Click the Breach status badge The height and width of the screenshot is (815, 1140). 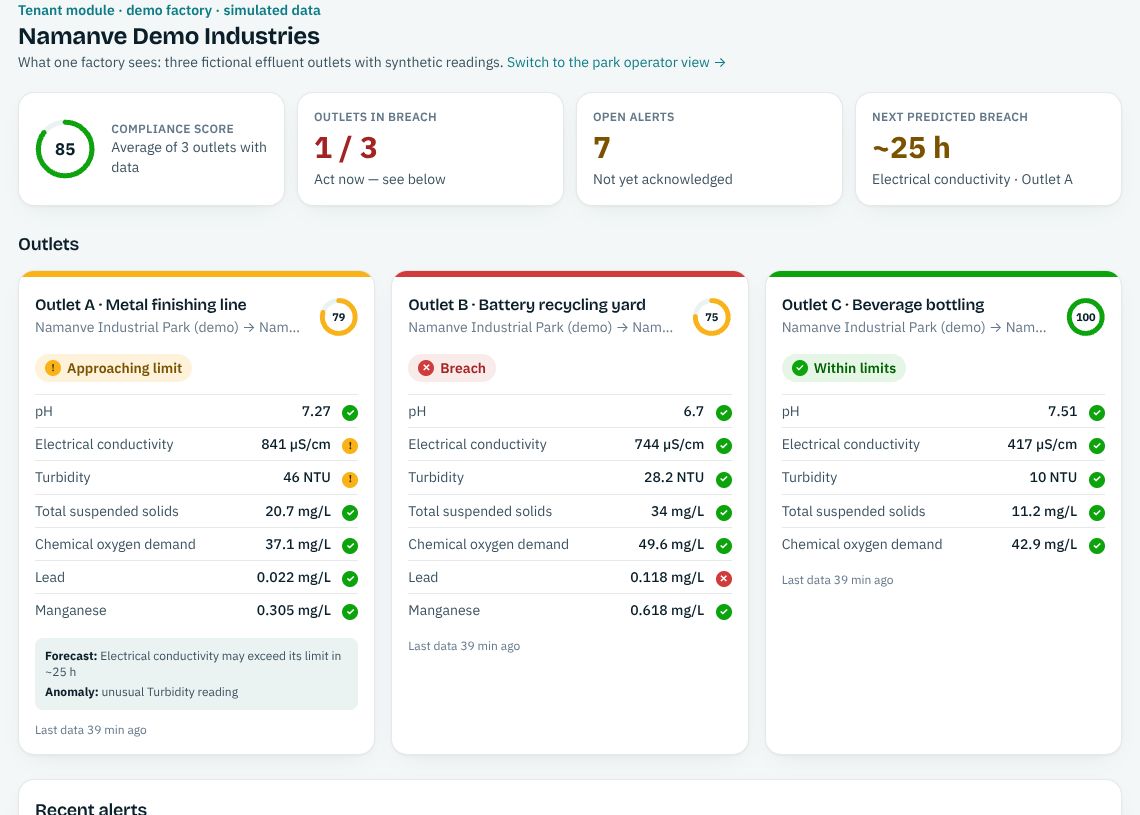click(x=451, y=368)
